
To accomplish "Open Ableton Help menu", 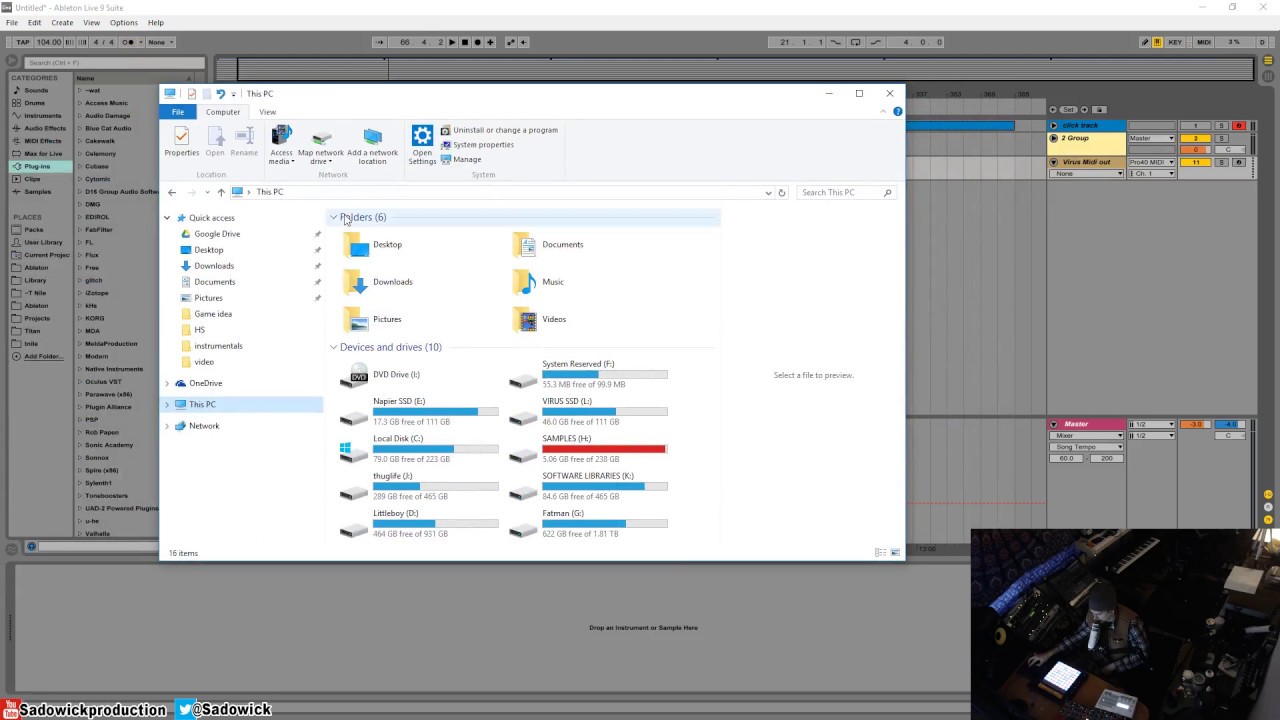I will [156, 22].
